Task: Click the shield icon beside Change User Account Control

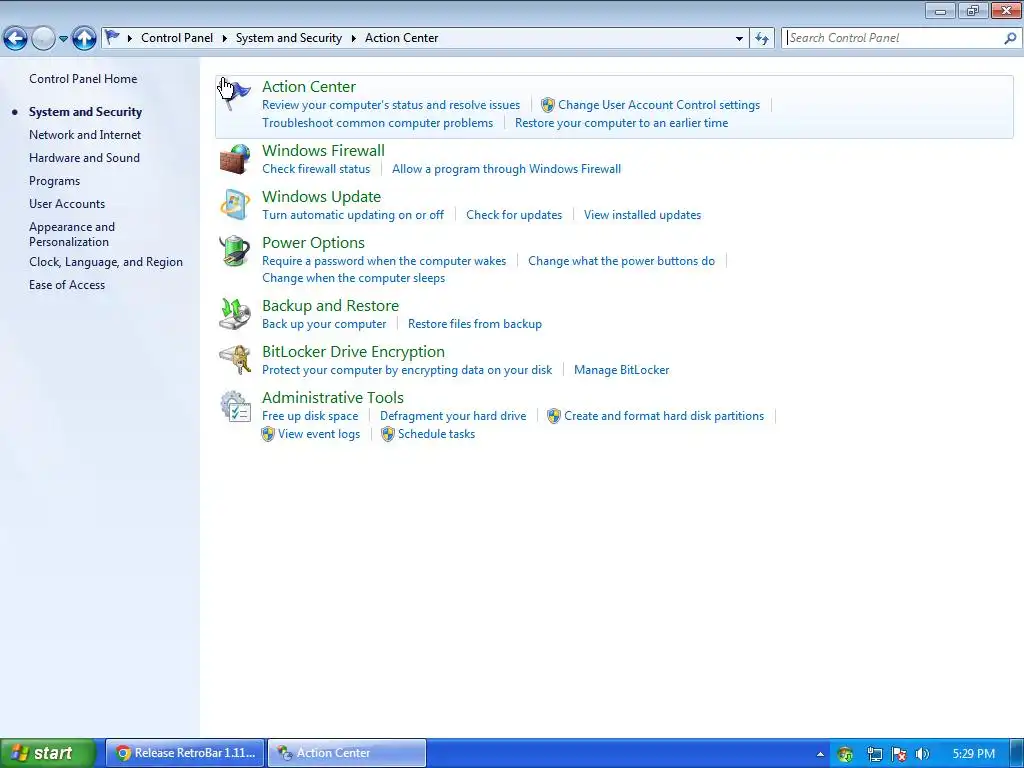Action: (x=548, y=105)
